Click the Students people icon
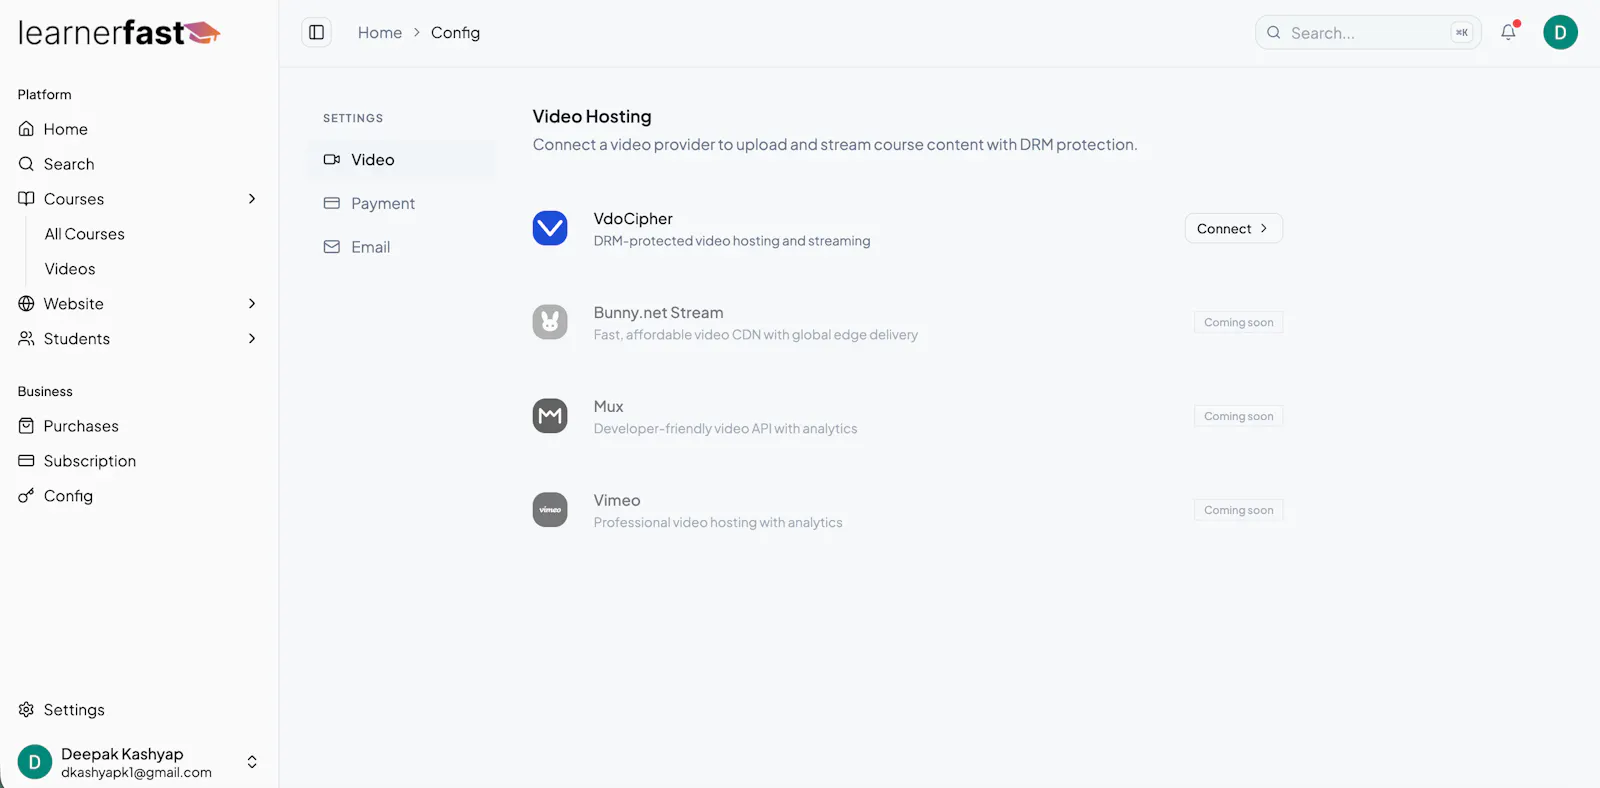Image resolution: width=1600 pixels, height=788 pixels. [x=27, y=339]
